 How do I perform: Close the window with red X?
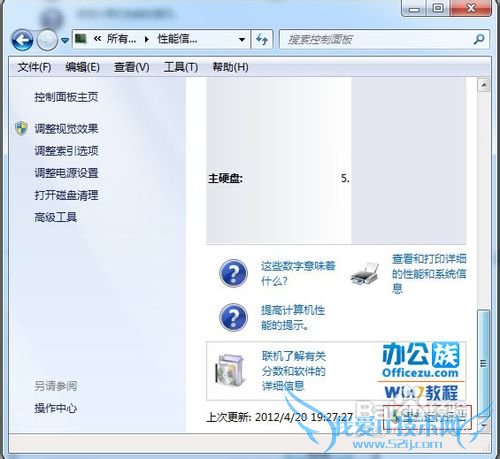(470, 8)
